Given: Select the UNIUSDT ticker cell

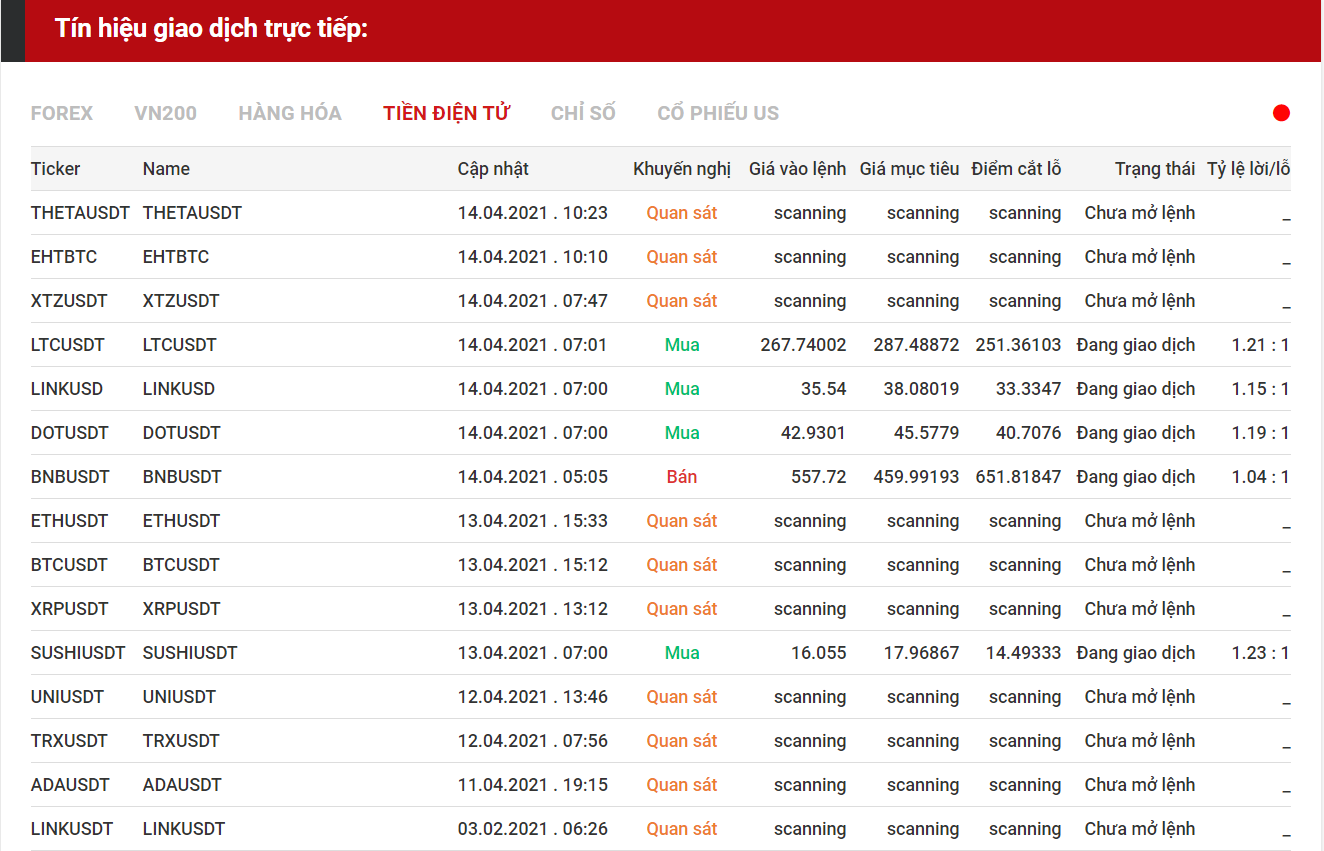Looking at the screenshot, I should click(x=67, y=697).
